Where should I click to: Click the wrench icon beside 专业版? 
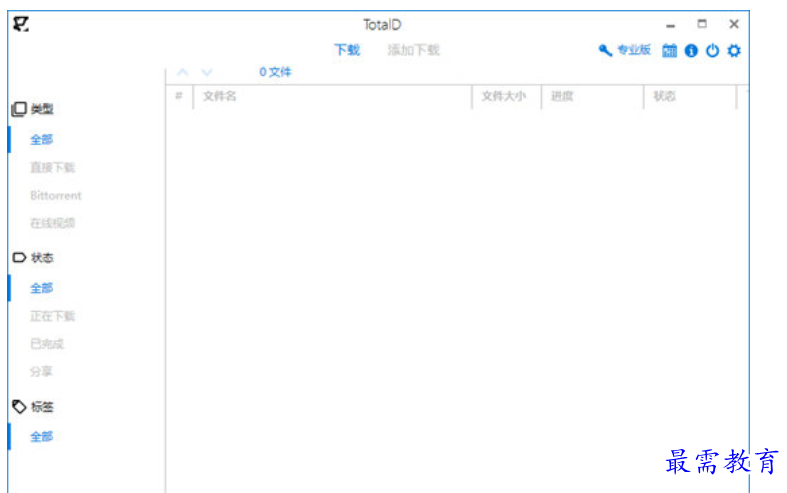click(x=605, y=50)
